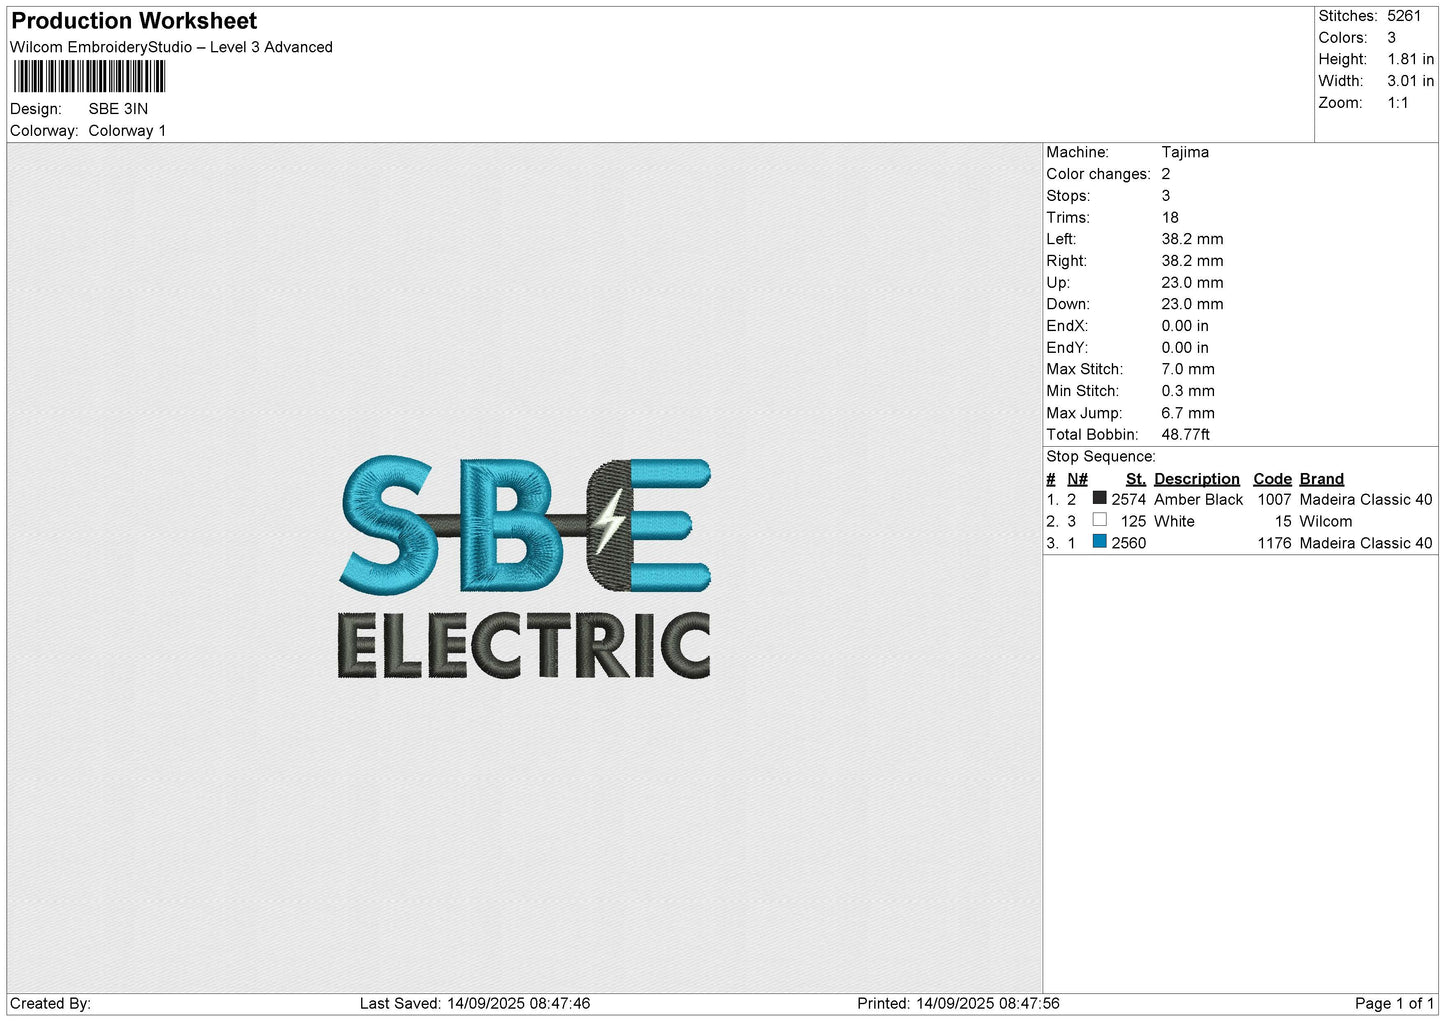This screenshot has height=1021, width=1445.
Task: Click the 'Code' column header
Action: (1272, 479)
